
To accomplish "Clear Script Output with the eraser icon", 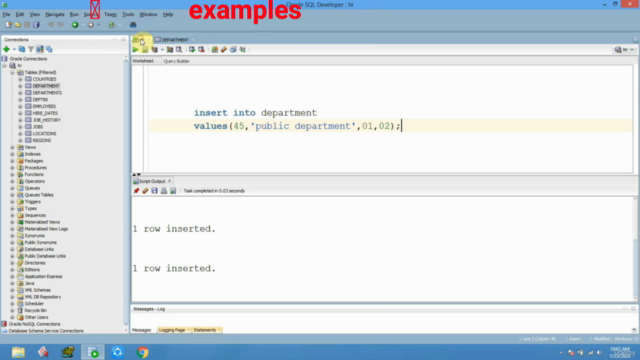I will 145,191.
